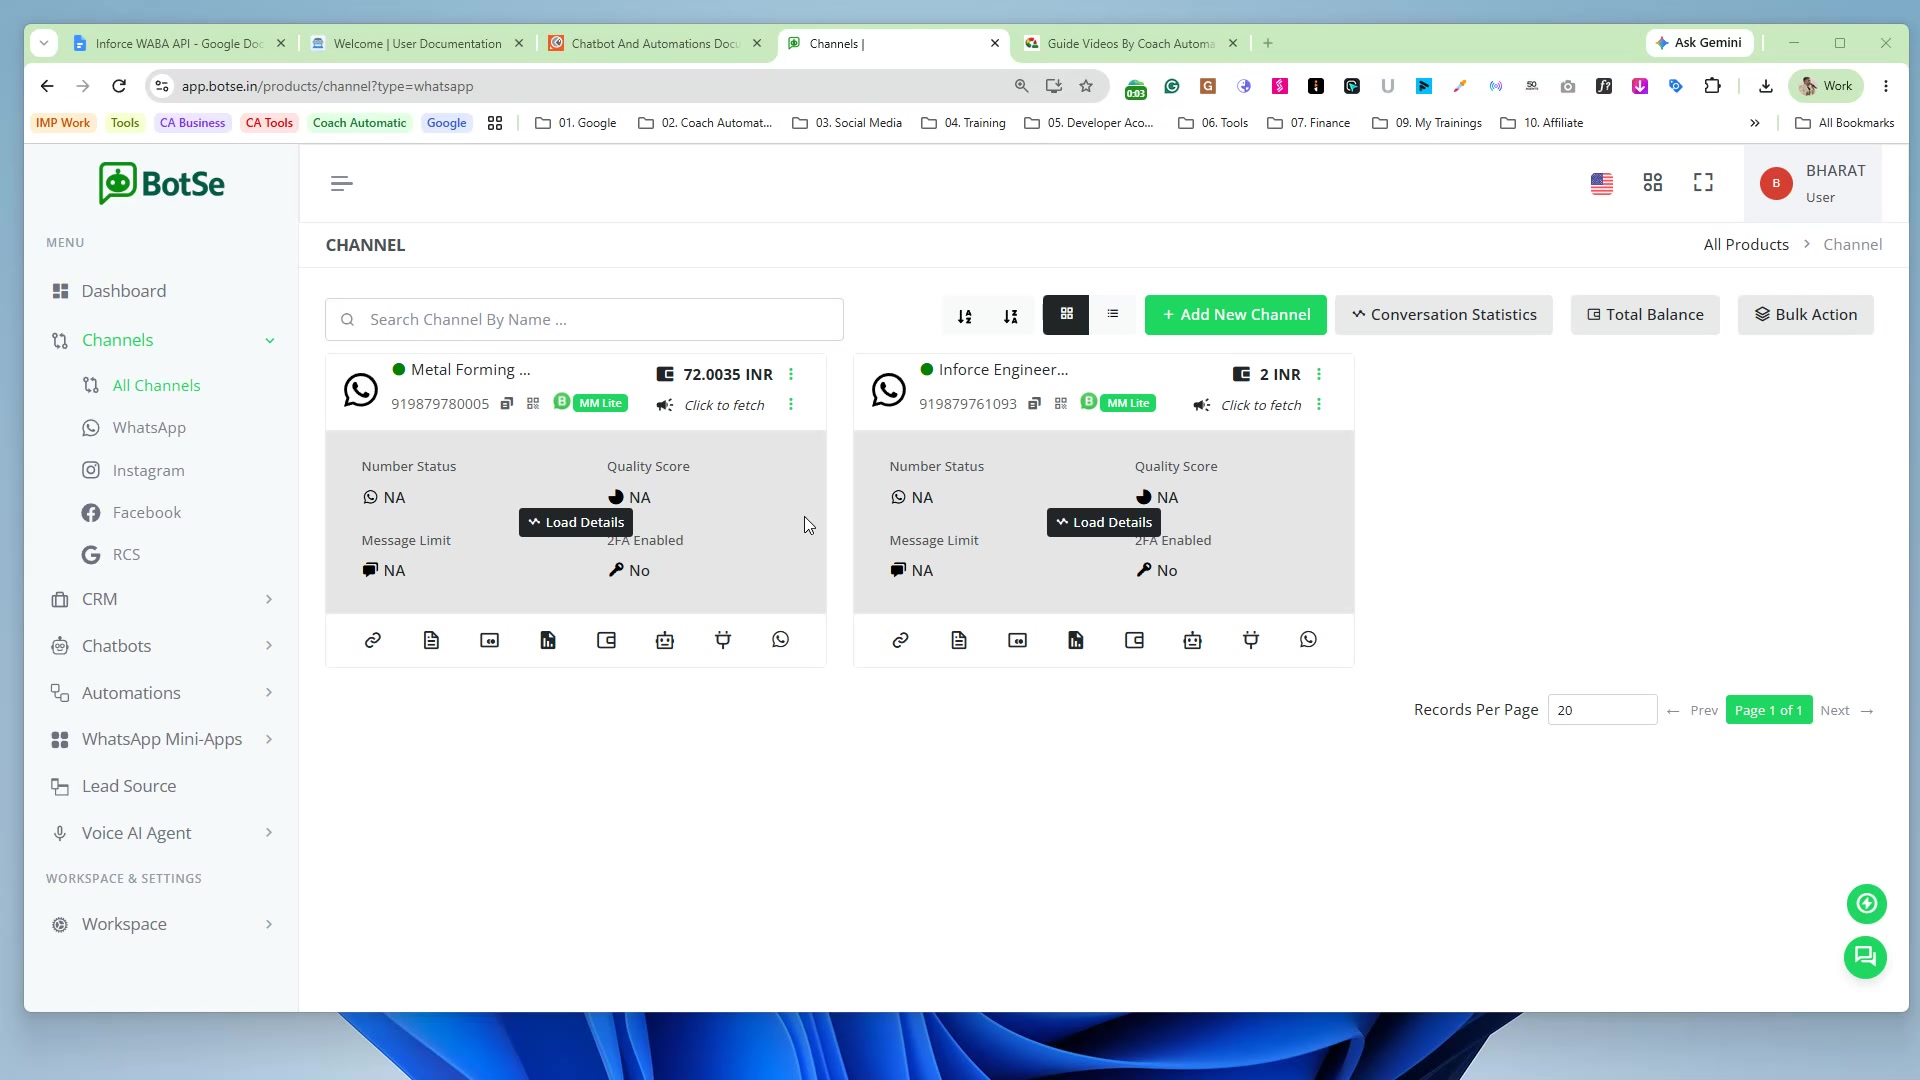Switch to list view layout

[x=1113, y=315]
